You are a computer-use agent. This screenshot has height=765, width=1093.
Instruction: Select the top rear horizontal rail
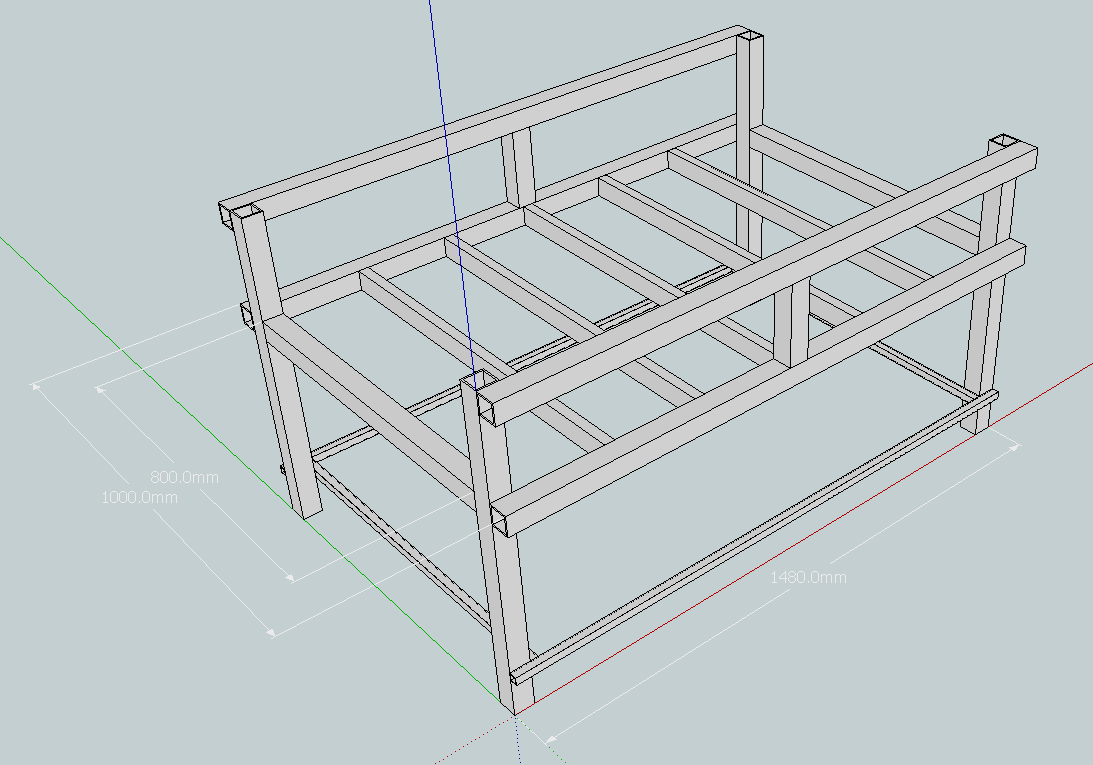480,127
